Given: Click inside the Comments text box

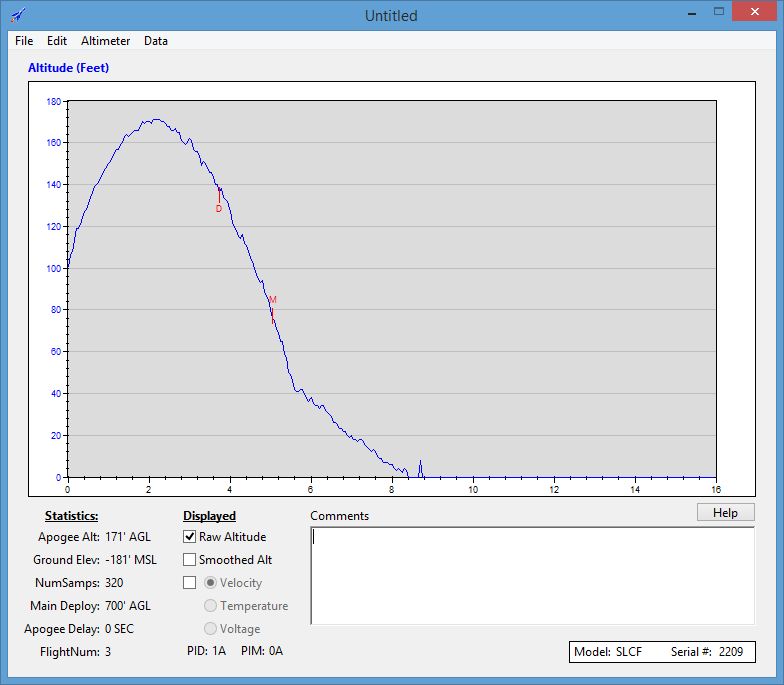Looking at the screenshot, I should [x=532, y=576].
